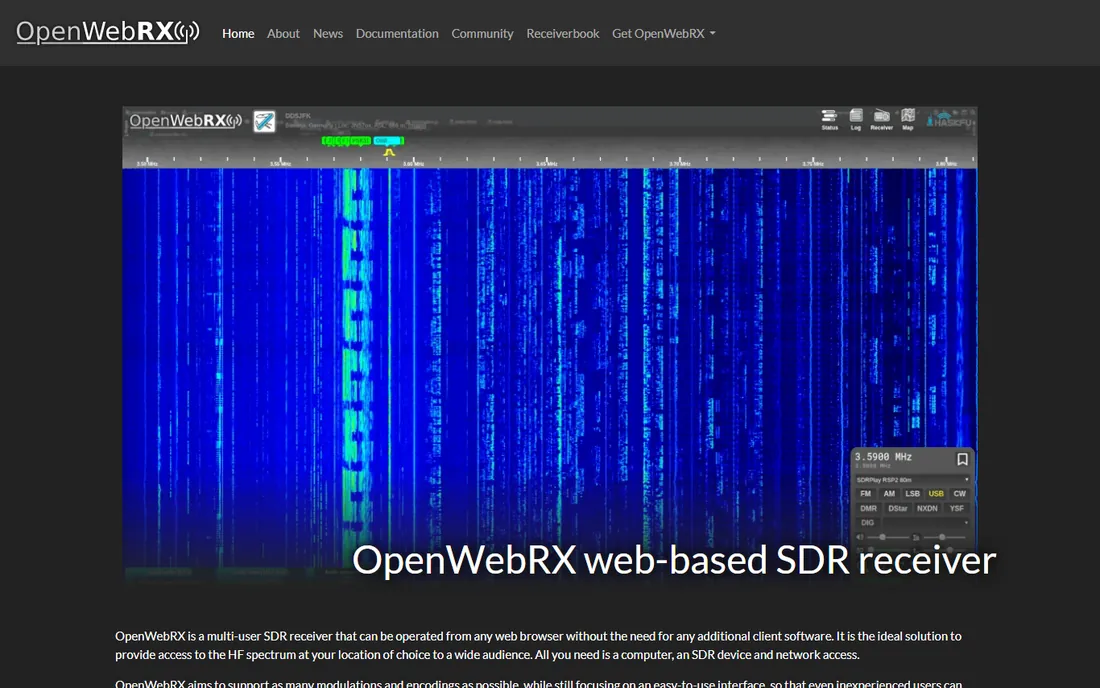Image resolution: width=1100 pixels, height=688 pixels.
Task: Open the Receiverbook link
Action: (563, 33)
